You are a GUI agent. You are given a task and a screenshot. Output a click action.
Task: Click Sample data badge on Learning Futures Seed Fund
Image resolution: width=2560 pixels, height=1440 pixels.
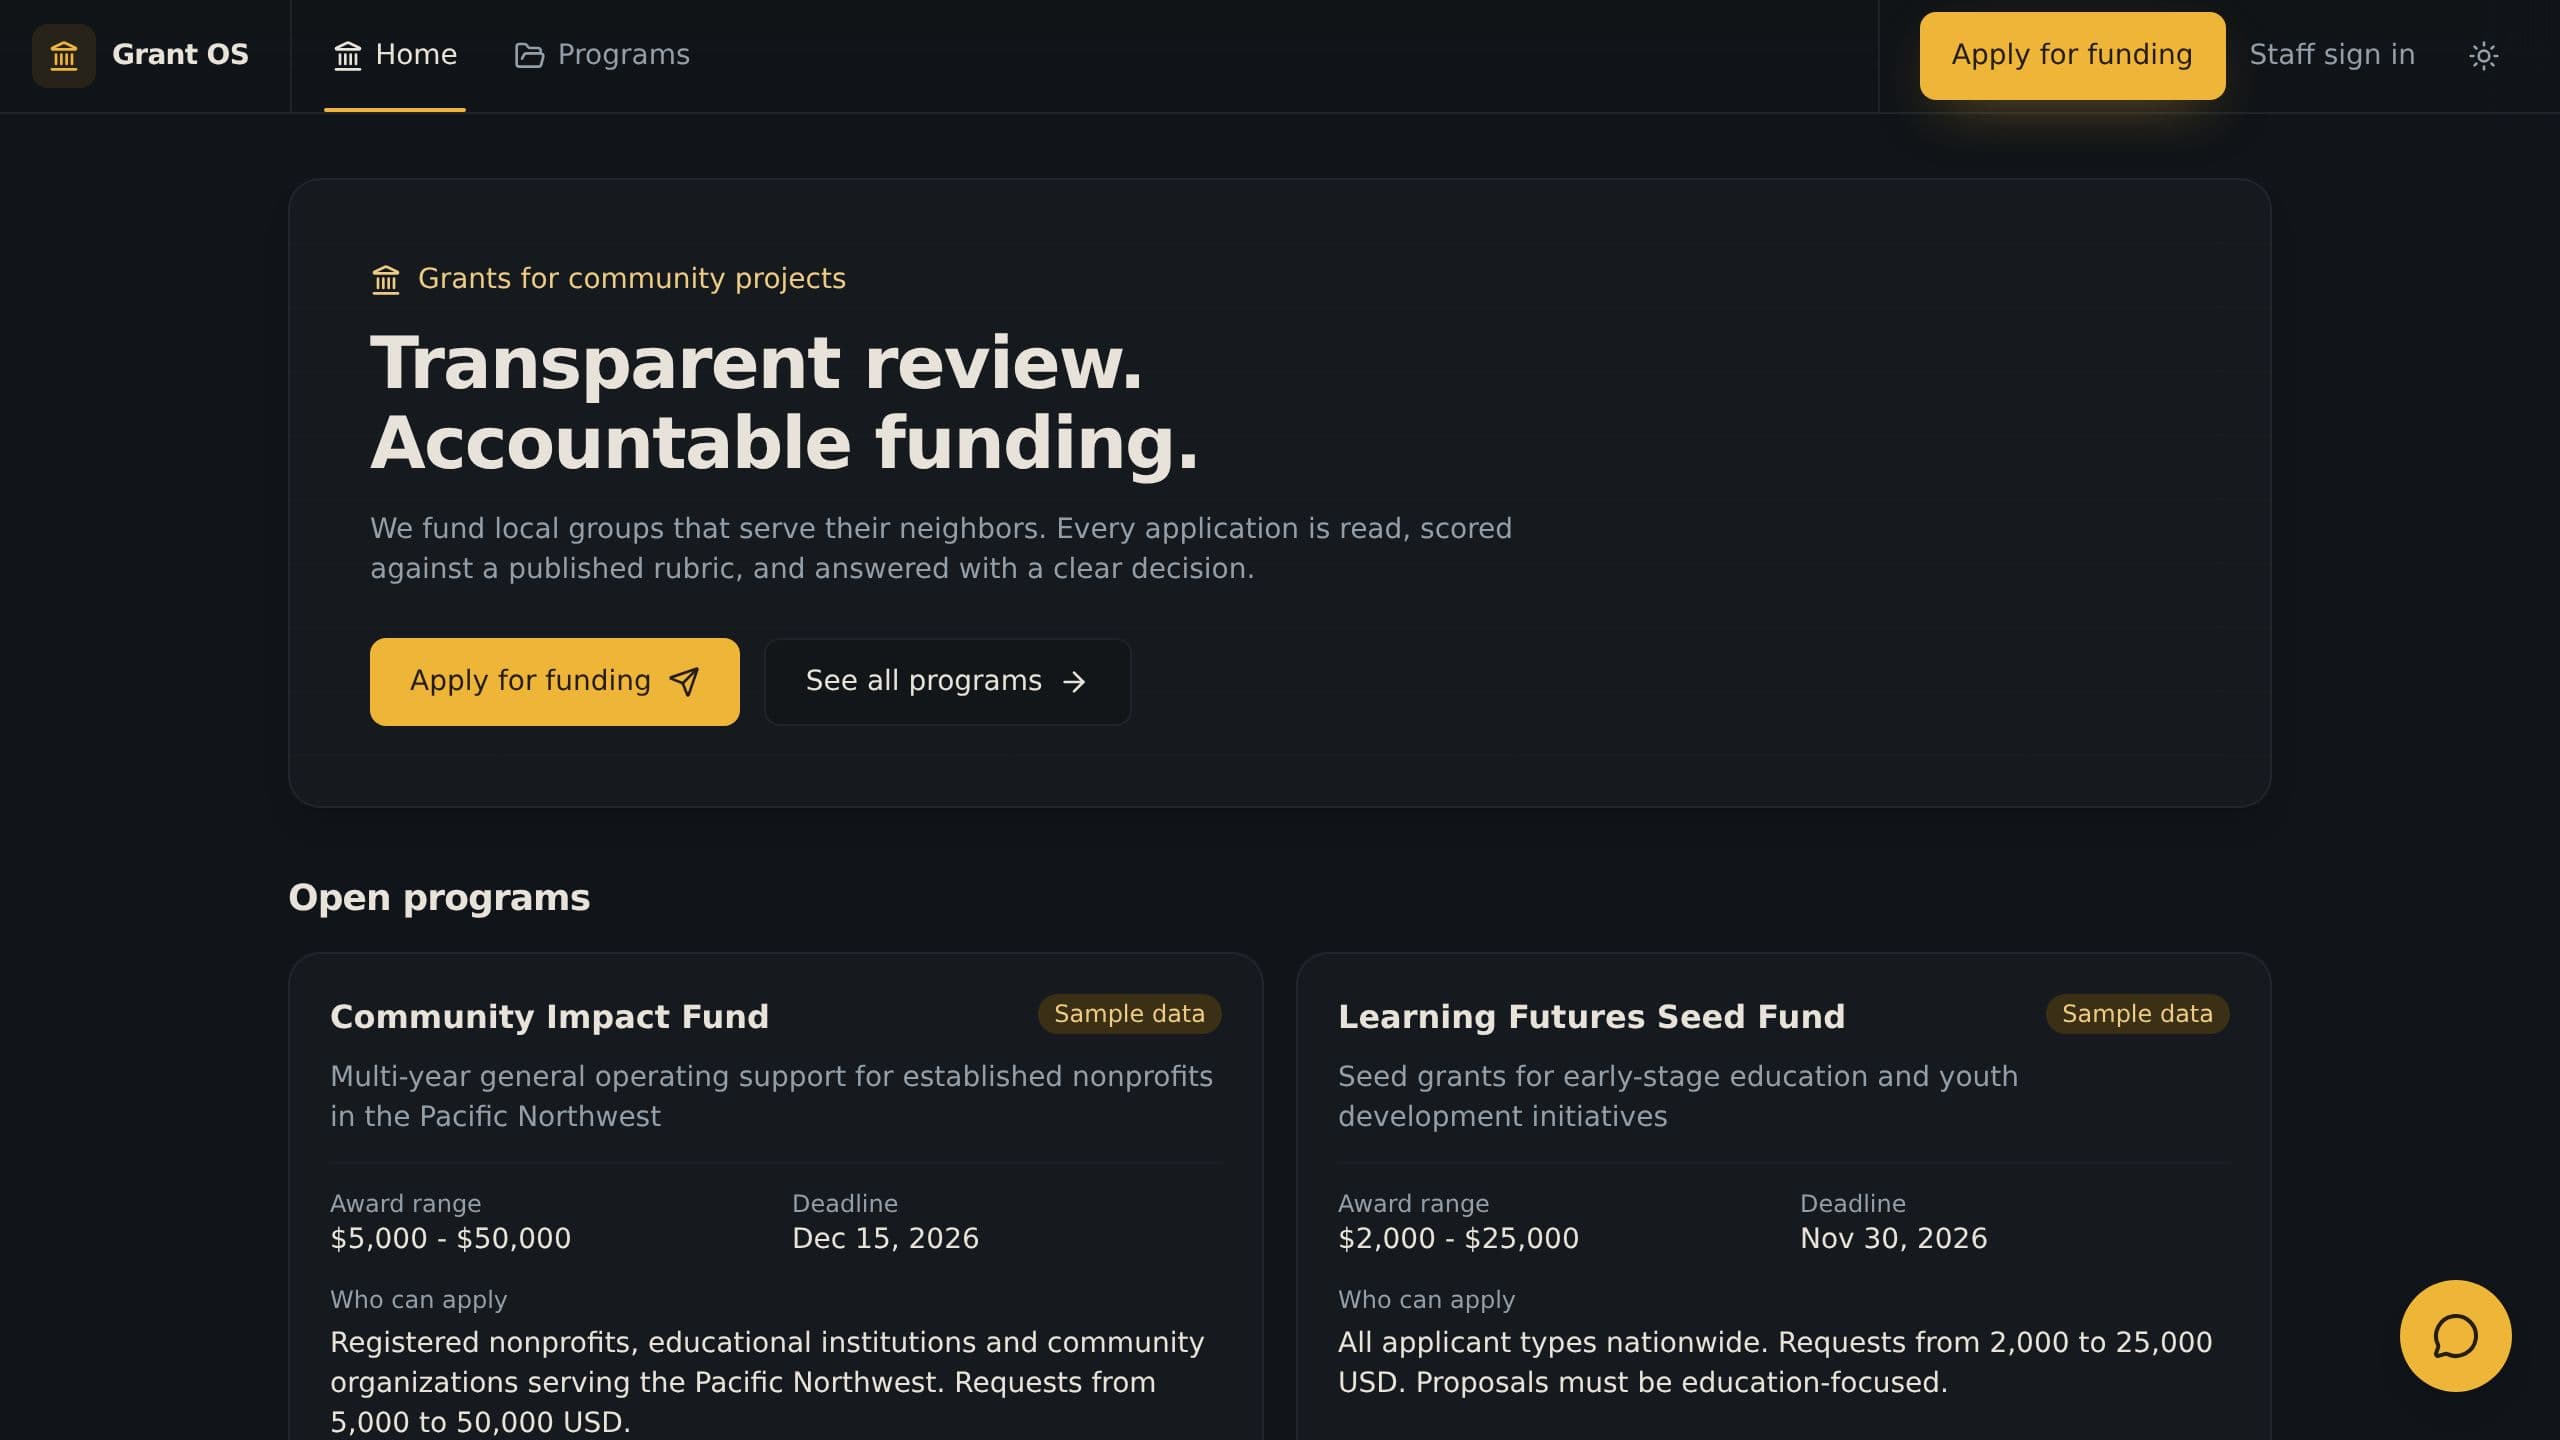tap(2137, 1014)
